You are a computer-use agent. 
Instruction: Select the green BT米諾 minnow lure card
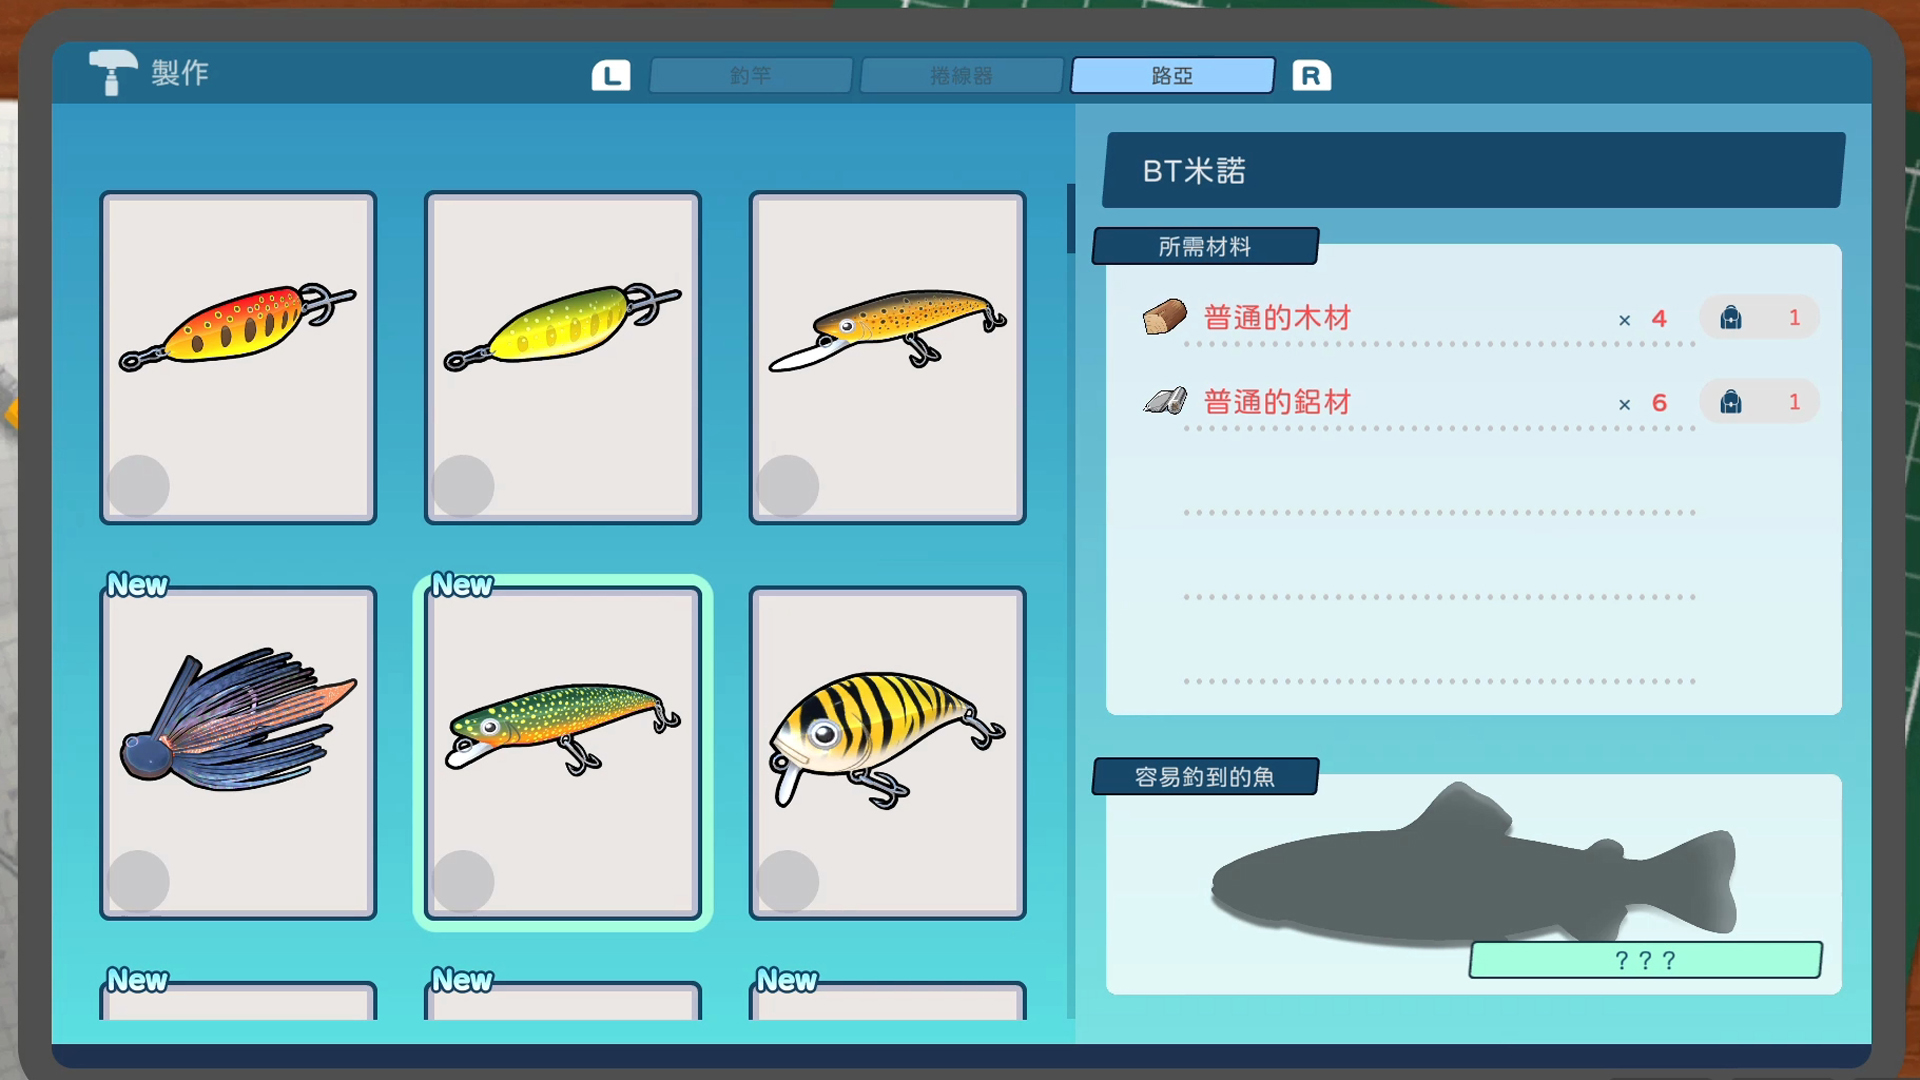point(563,752)
